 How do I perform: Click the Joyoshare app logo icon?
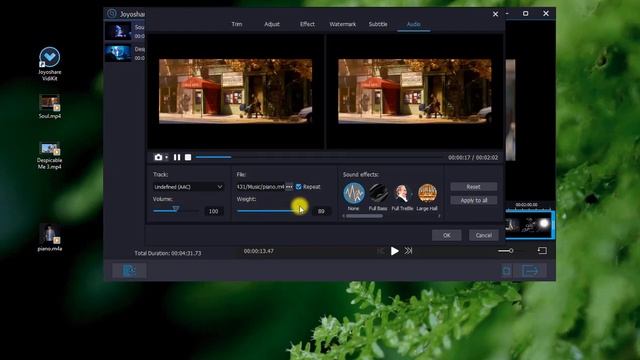[x=112, y=13]
